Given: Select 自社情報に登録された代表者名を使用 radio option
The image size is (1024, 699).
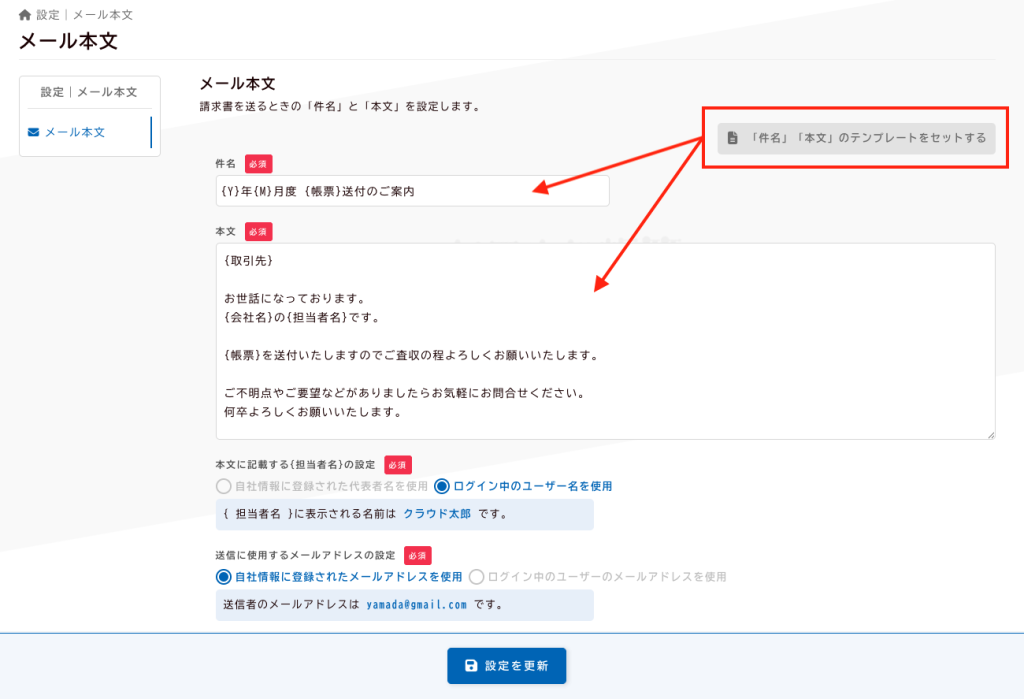Looking at the screenshot, I should [223, 487].
